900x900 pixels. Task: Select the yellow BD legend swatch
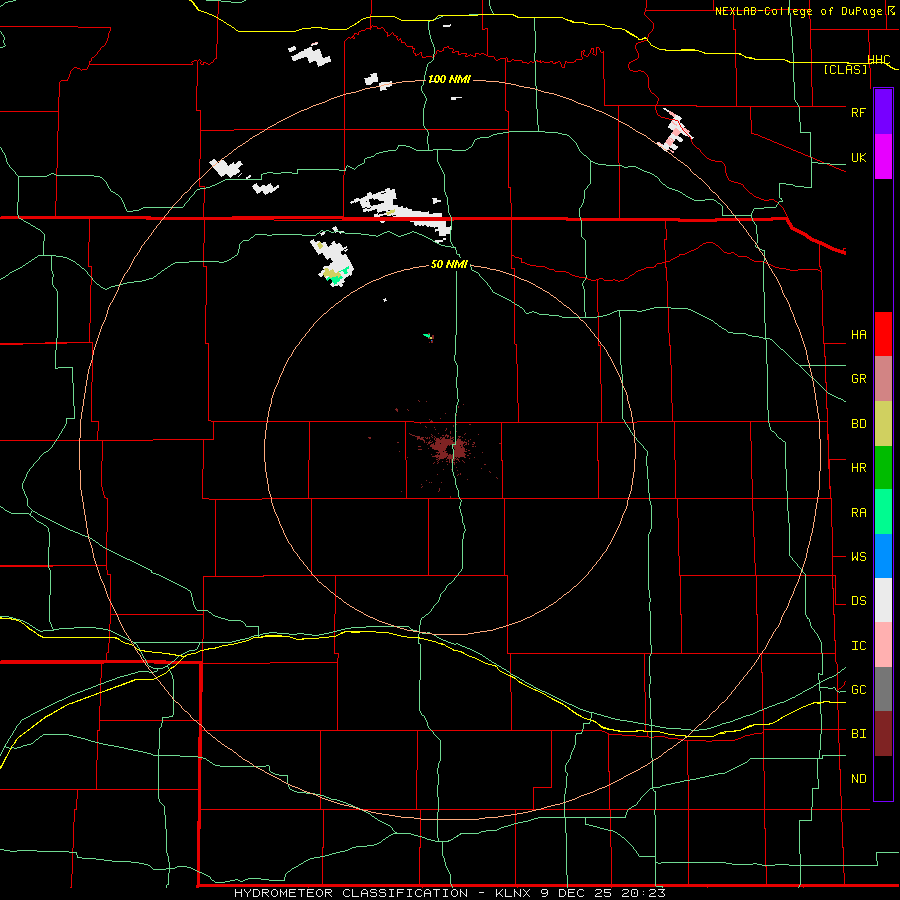883,424
